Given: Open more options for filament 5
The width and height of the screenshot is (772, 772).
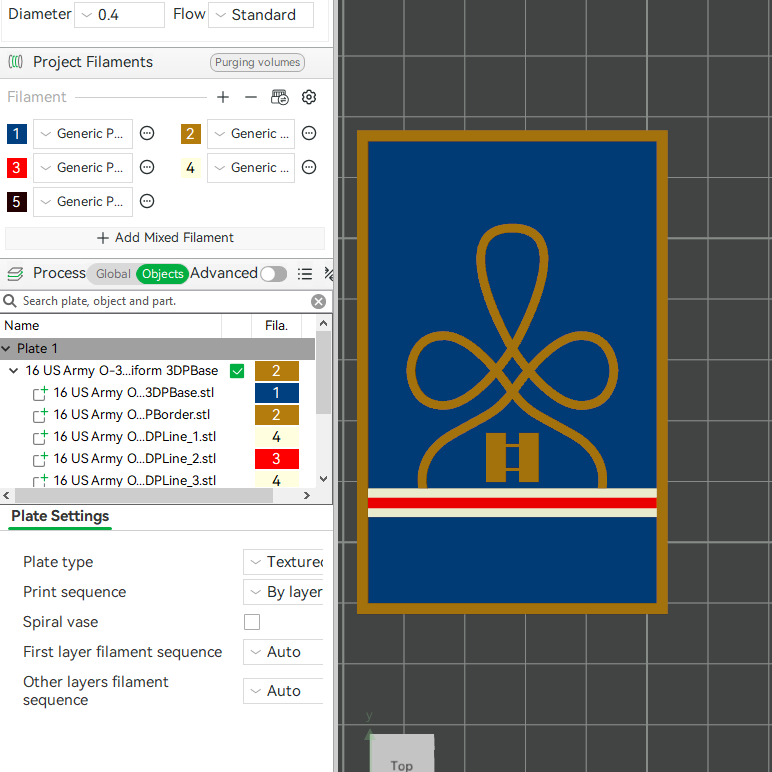Looking at the screenshot, I should tap(147, 201).
